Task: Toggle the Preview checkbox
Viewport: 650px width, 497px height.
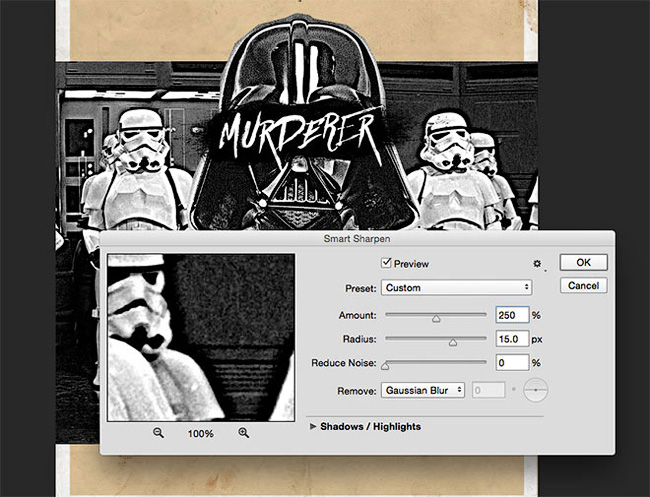Action: [x=386, y=263]
